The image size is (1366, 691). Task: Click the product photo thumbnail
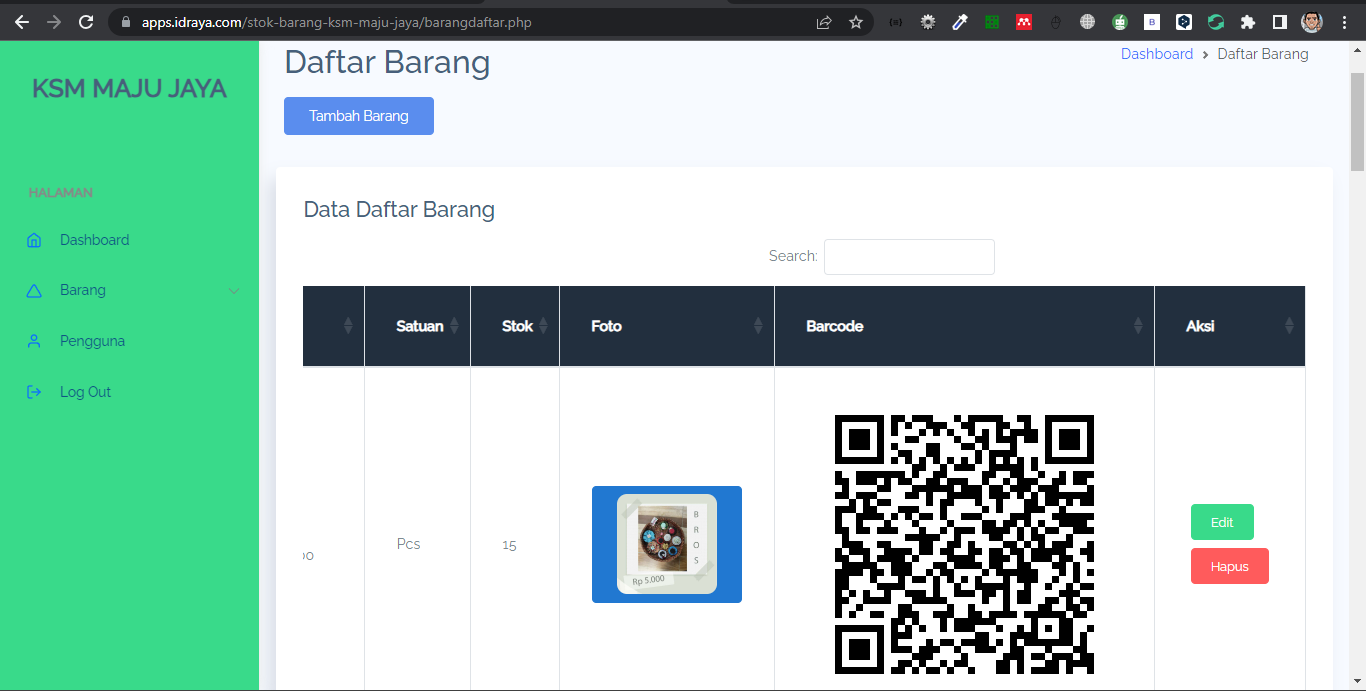pos(667,544)
